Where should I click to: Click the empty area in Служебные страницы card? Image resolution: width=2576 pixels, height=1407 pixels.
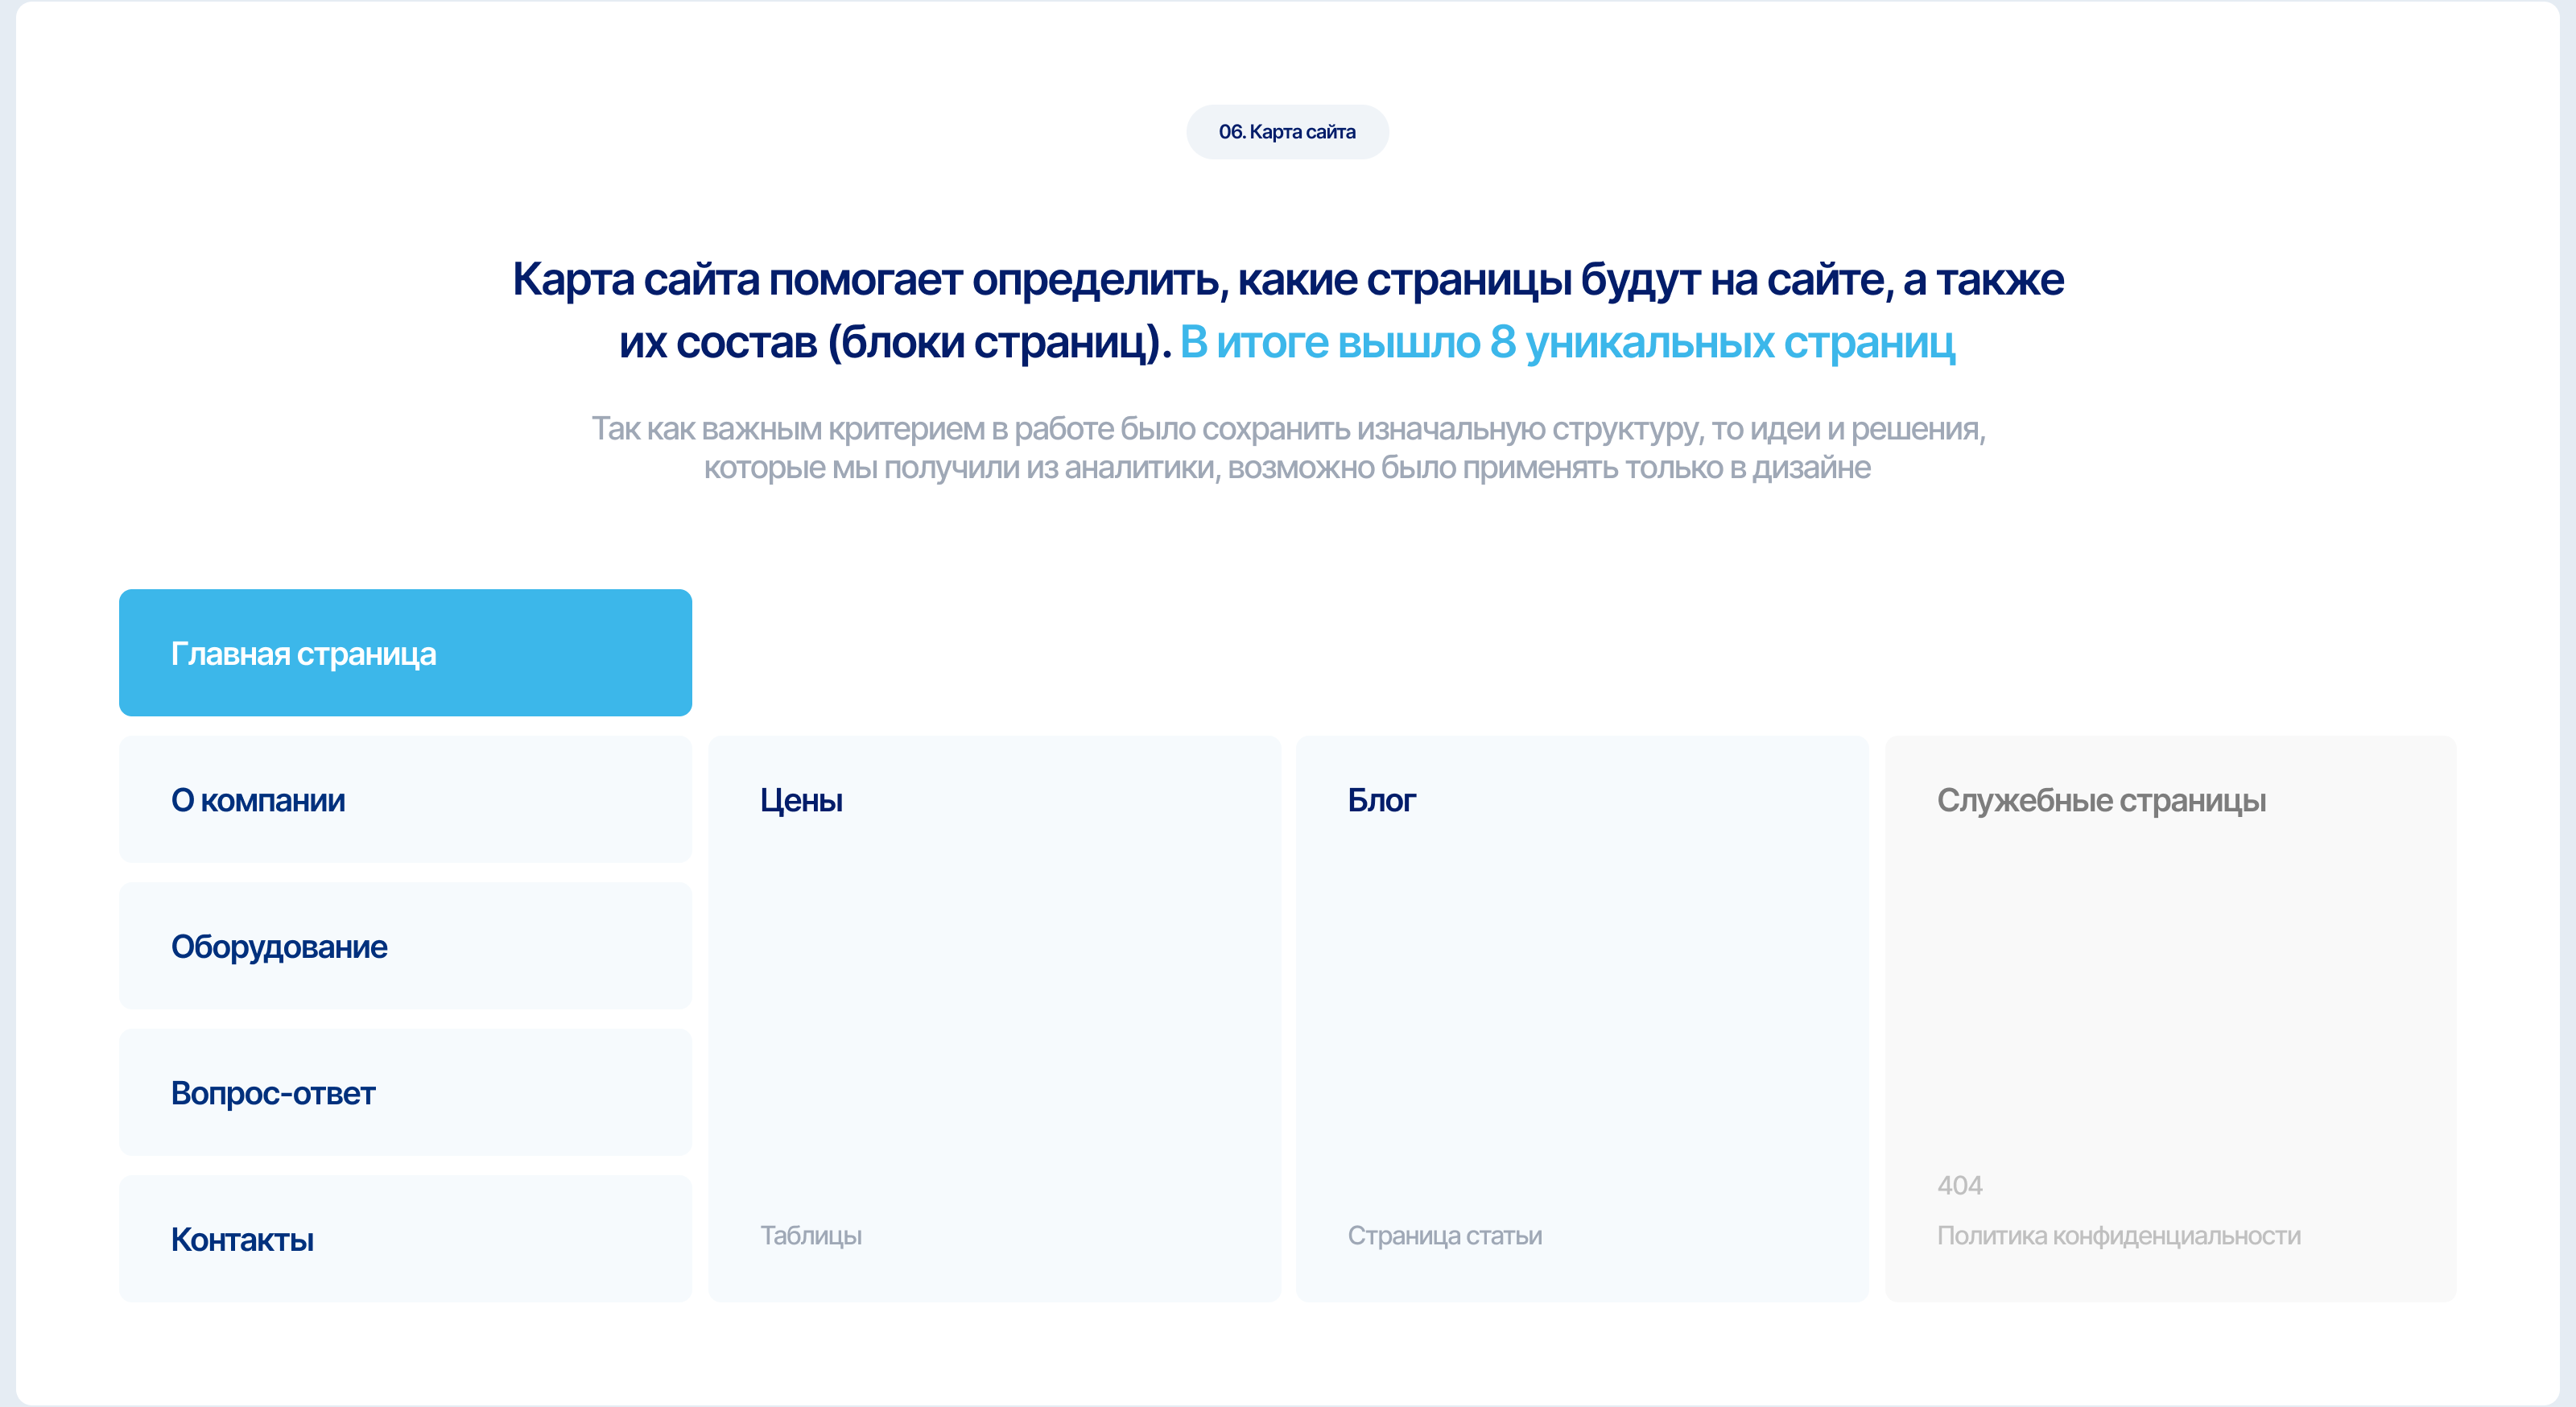2170,990
